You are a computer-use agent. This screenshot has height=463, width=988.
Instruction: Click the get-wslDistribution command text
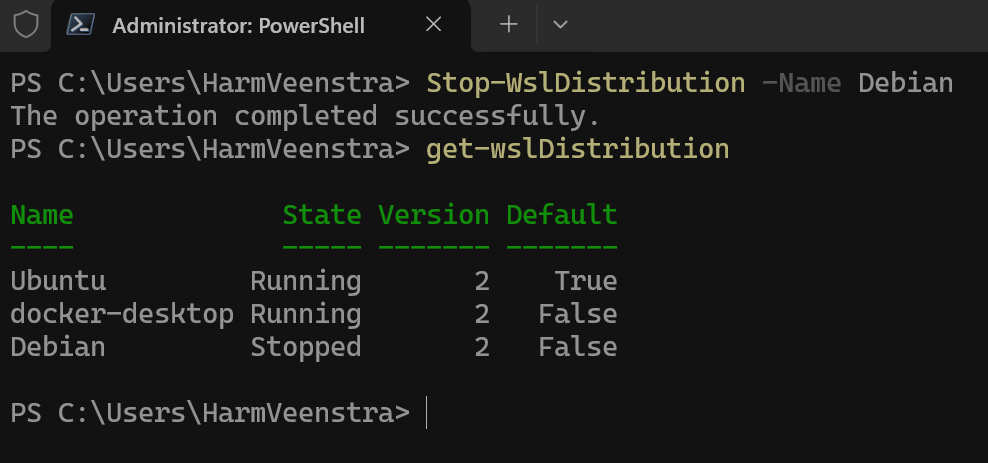point(577,150)
